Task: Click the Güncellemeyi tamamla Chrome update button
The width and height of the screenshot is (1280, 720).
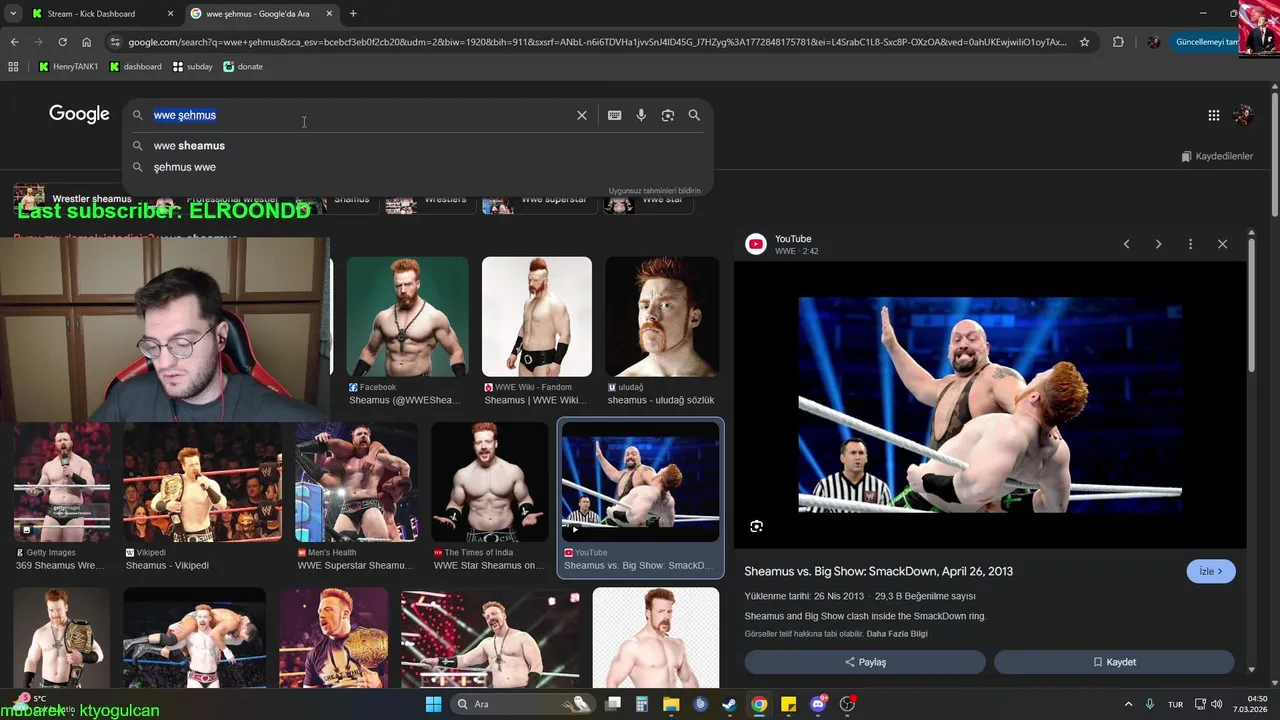Action: pyautogui.click(x=1204, y=42)
